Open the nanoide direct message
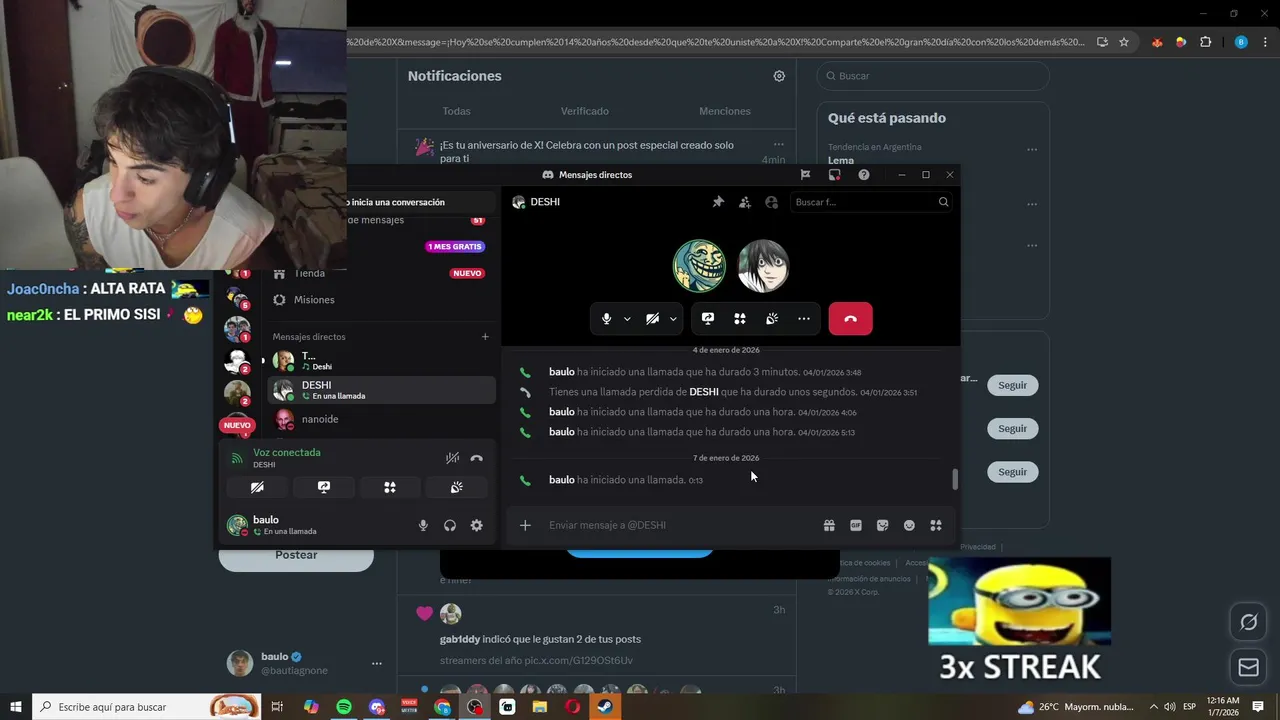This screenshot has width=1280, height=720. coord(383,419)
